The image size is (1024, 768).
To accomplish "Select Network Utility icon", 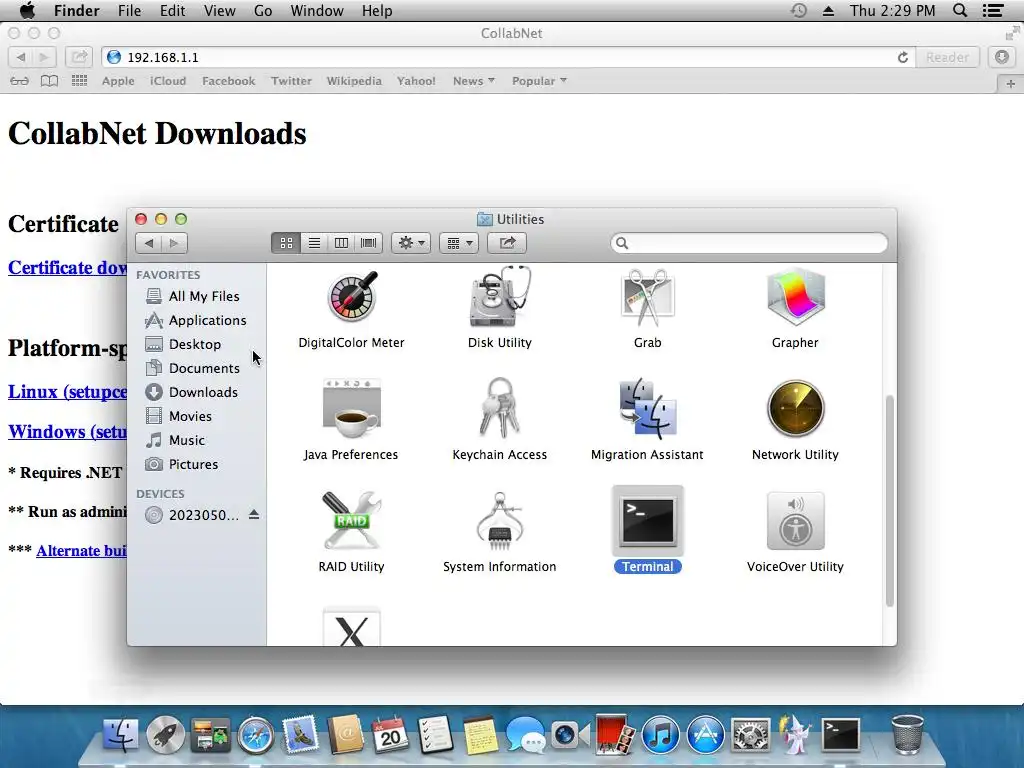I will click(x=795, y=408).
